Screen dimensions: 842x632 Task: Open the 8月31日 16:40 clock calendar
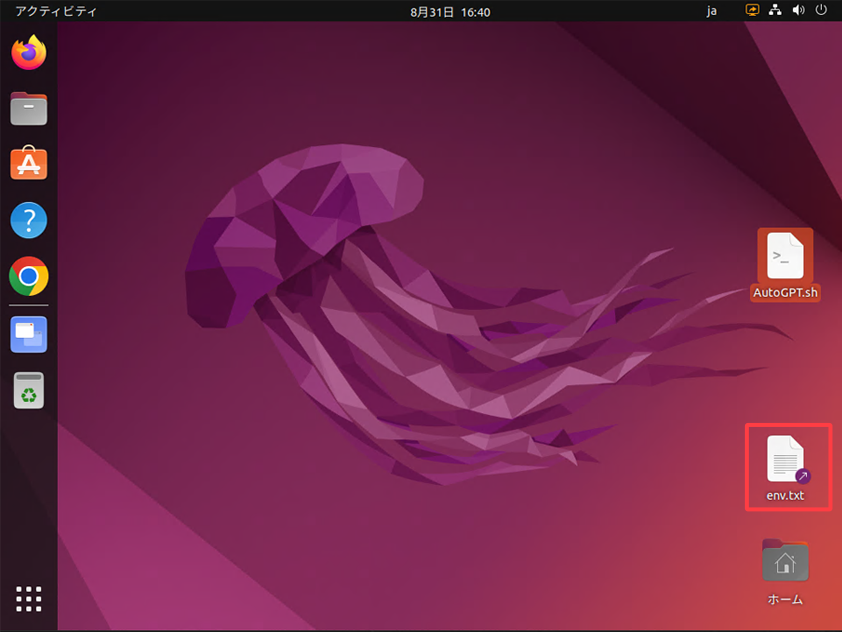(x=450, y=11)
